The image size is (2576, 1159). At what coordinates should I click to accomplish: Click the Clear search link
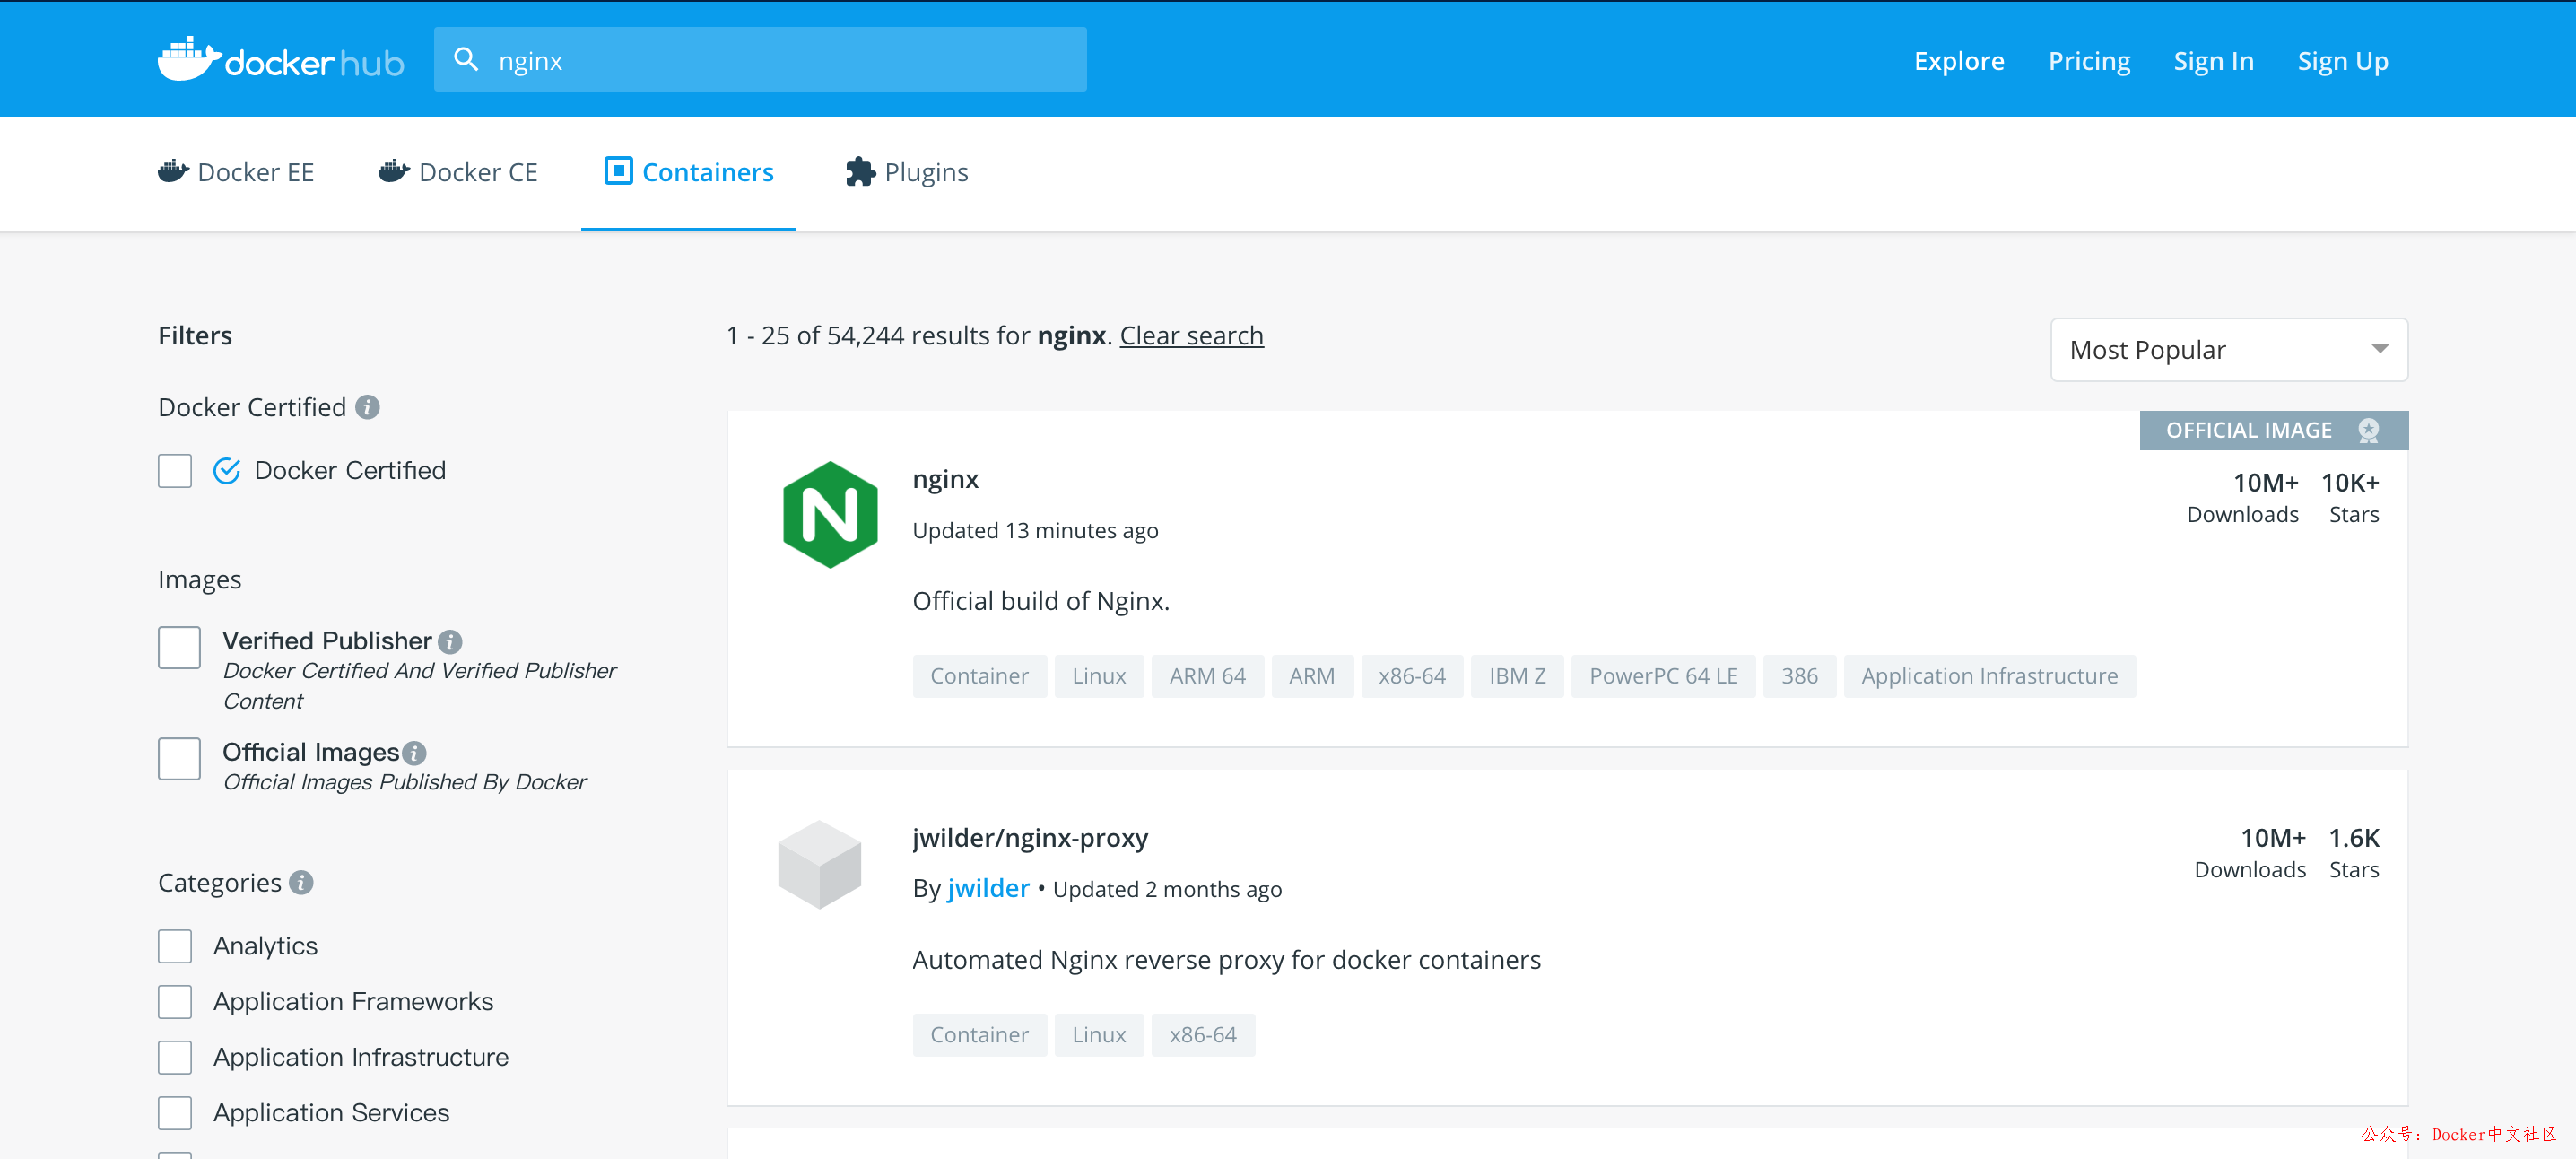(x=1191, y=334)
